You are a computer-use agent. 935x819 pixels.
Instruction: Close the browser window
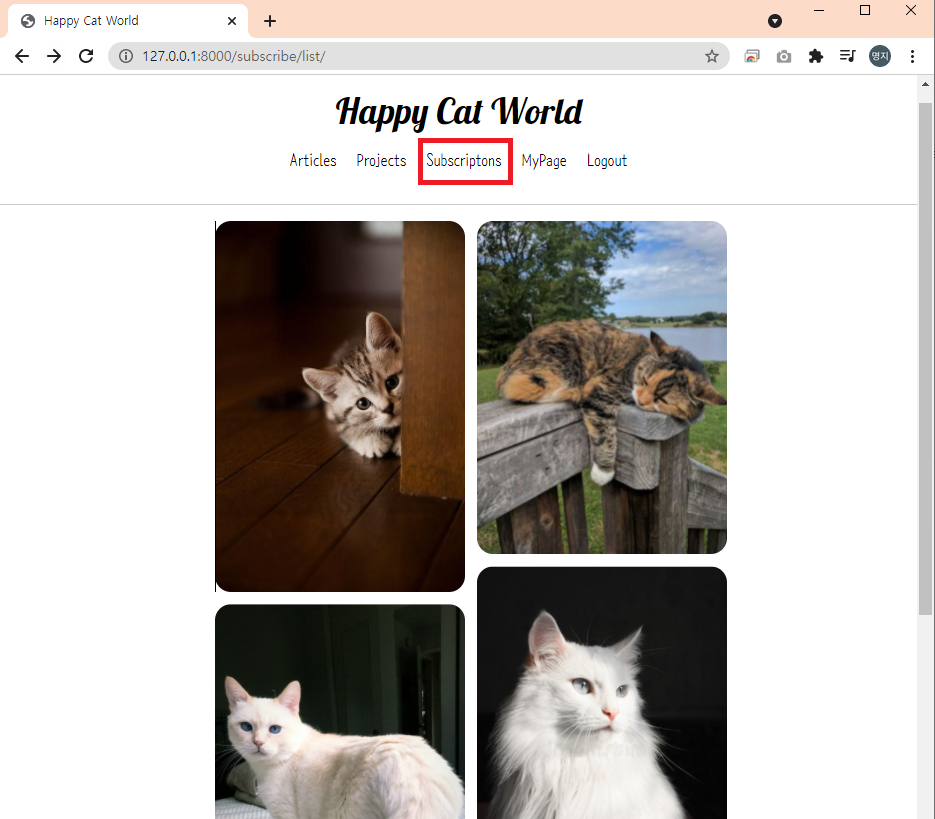[911, 10]
